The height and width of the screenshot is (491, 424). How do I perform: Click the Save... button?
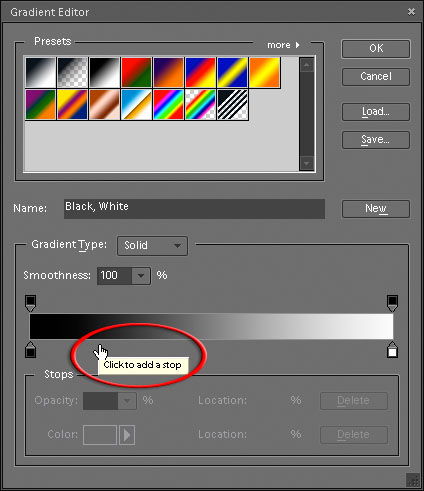click(376, 140)
